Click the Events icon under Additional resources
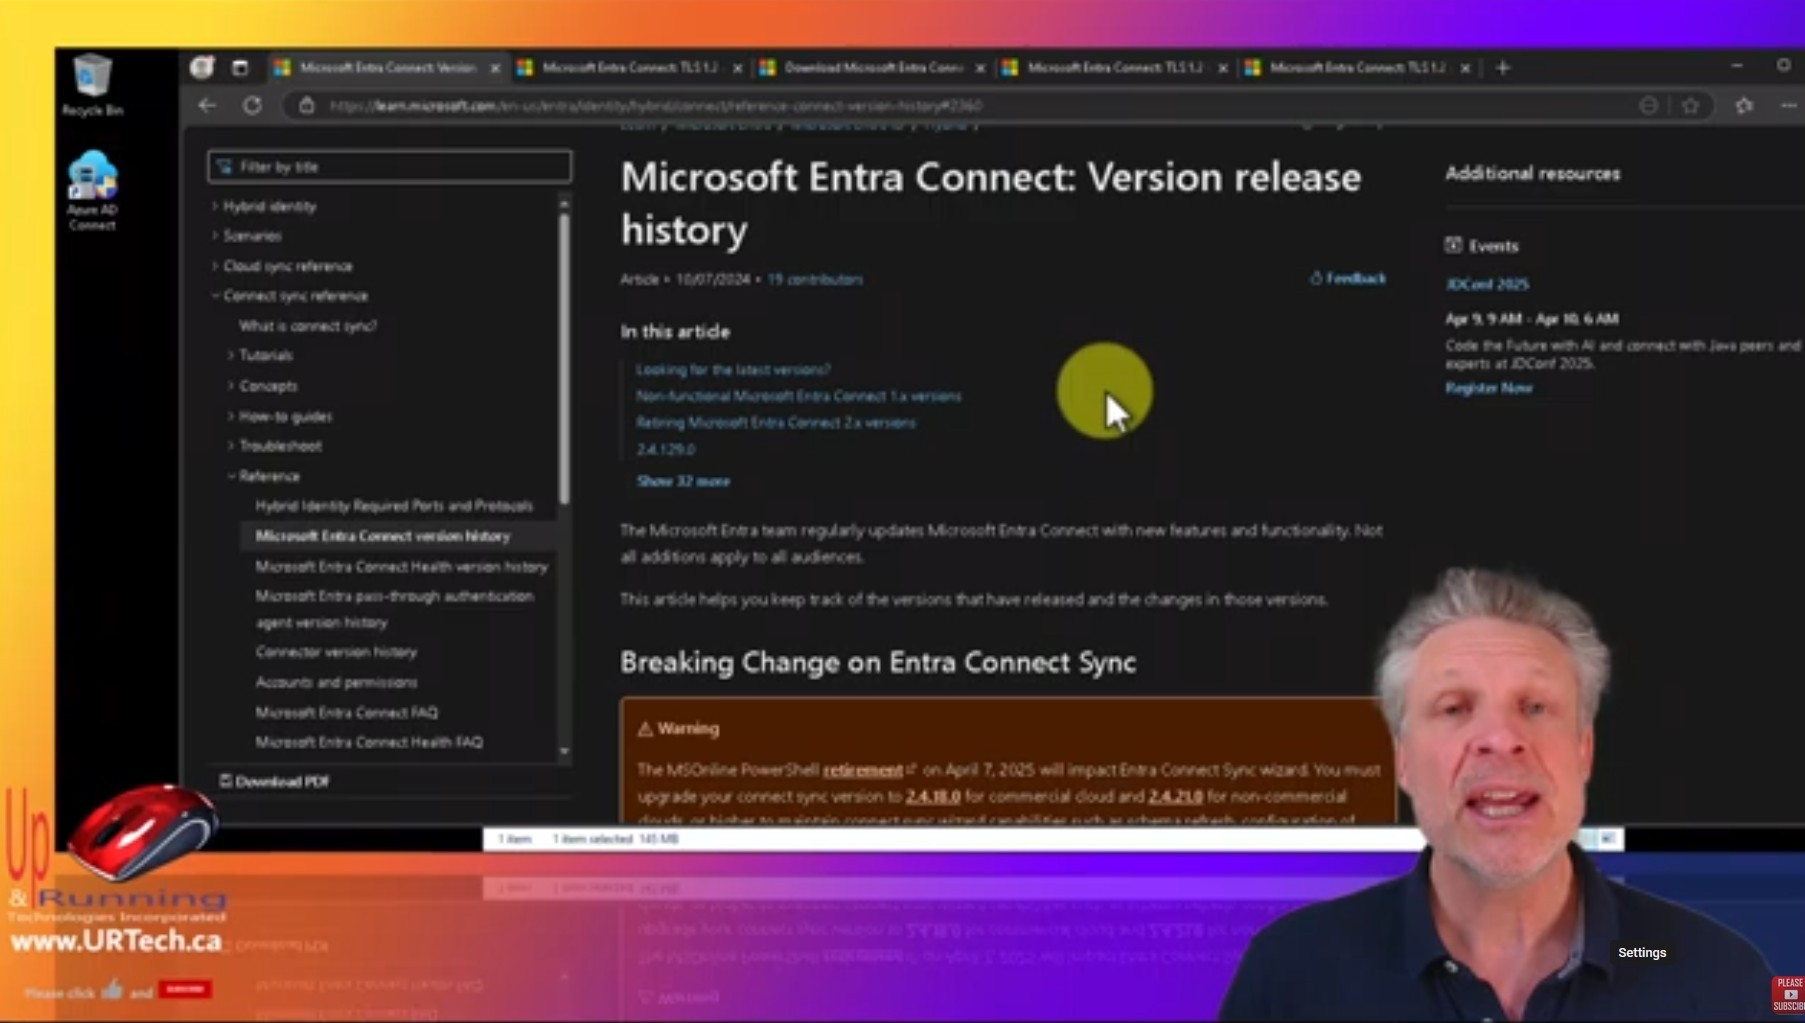Image resolution: width=1805 pixels, height=1023 pixels. [1453, 245]
